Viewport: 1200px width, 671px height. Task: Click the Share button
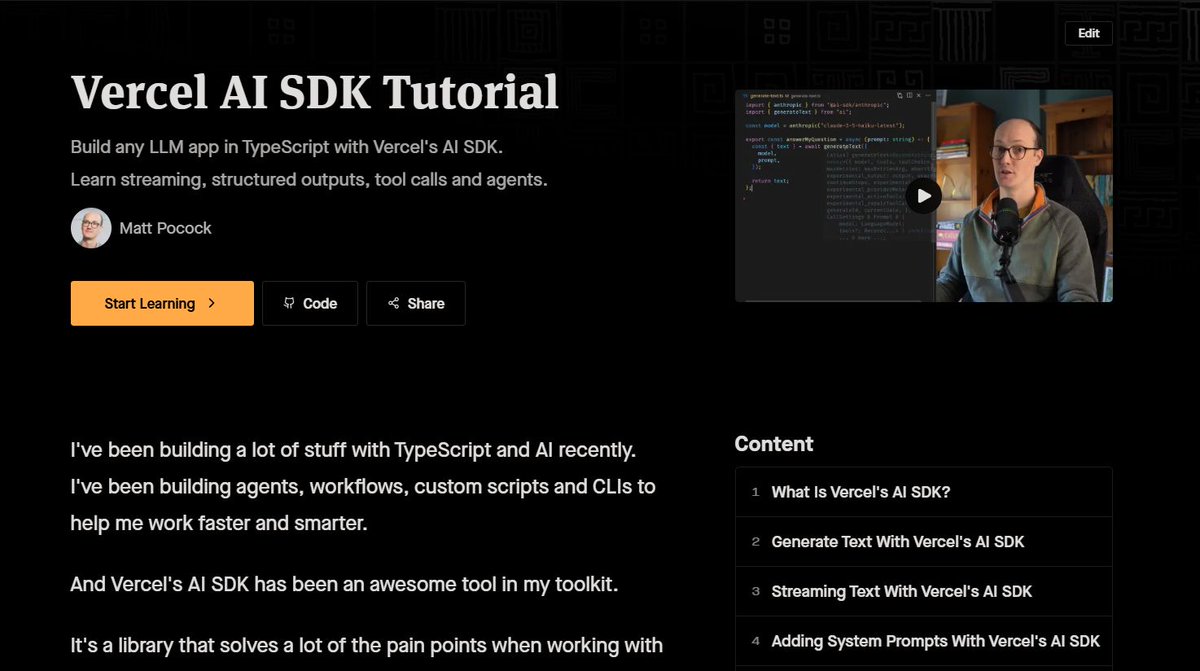[x=416, y=303]
